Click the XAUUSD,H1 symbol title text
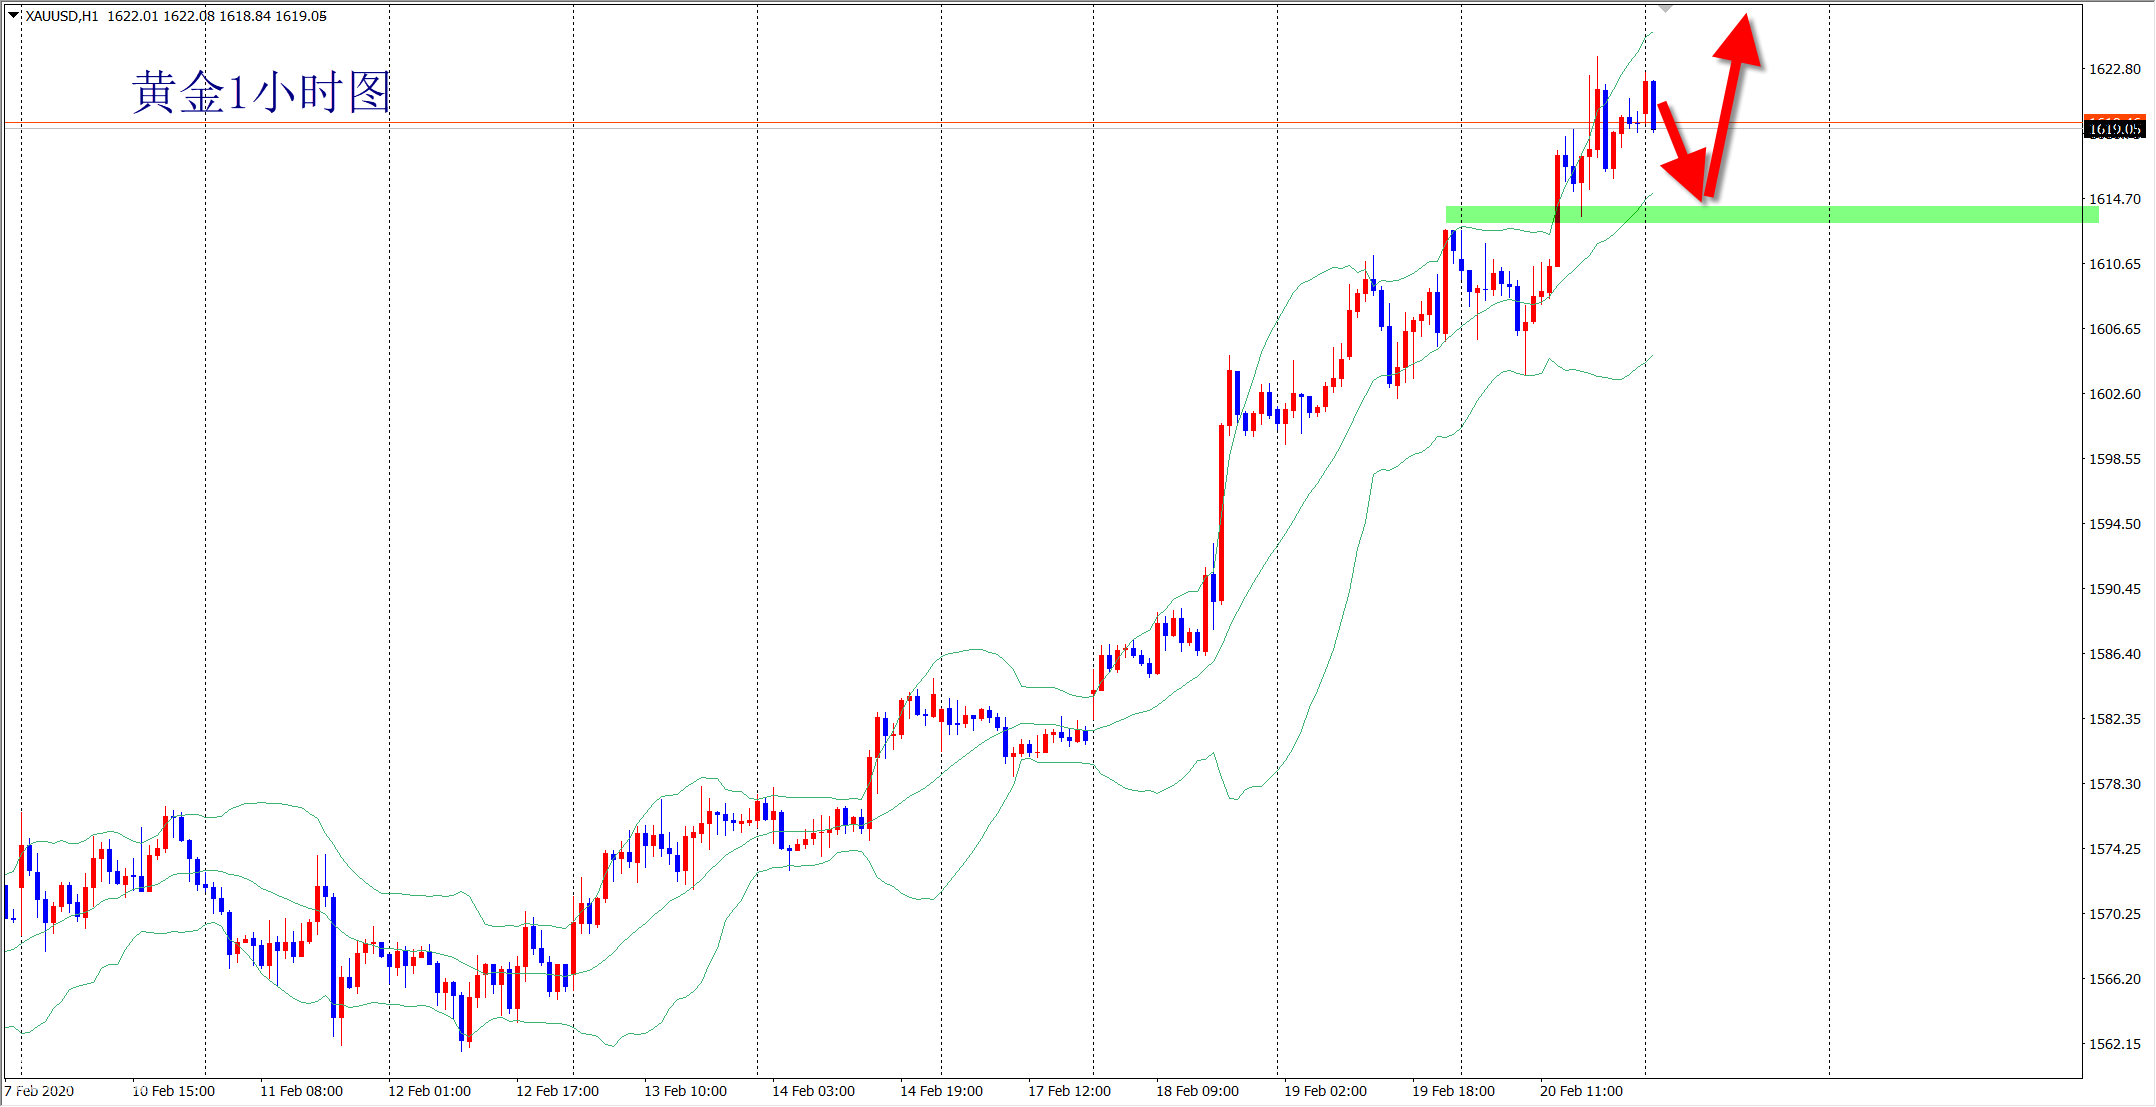The height and width of the screenshot is (1107, 2156). coord(62,16)
